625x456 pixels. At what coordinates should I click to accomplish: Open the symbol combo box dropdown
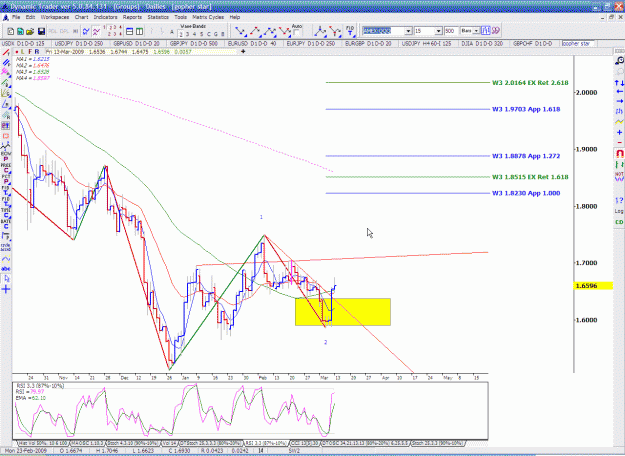pyautogui.click(x=408, y=31)
